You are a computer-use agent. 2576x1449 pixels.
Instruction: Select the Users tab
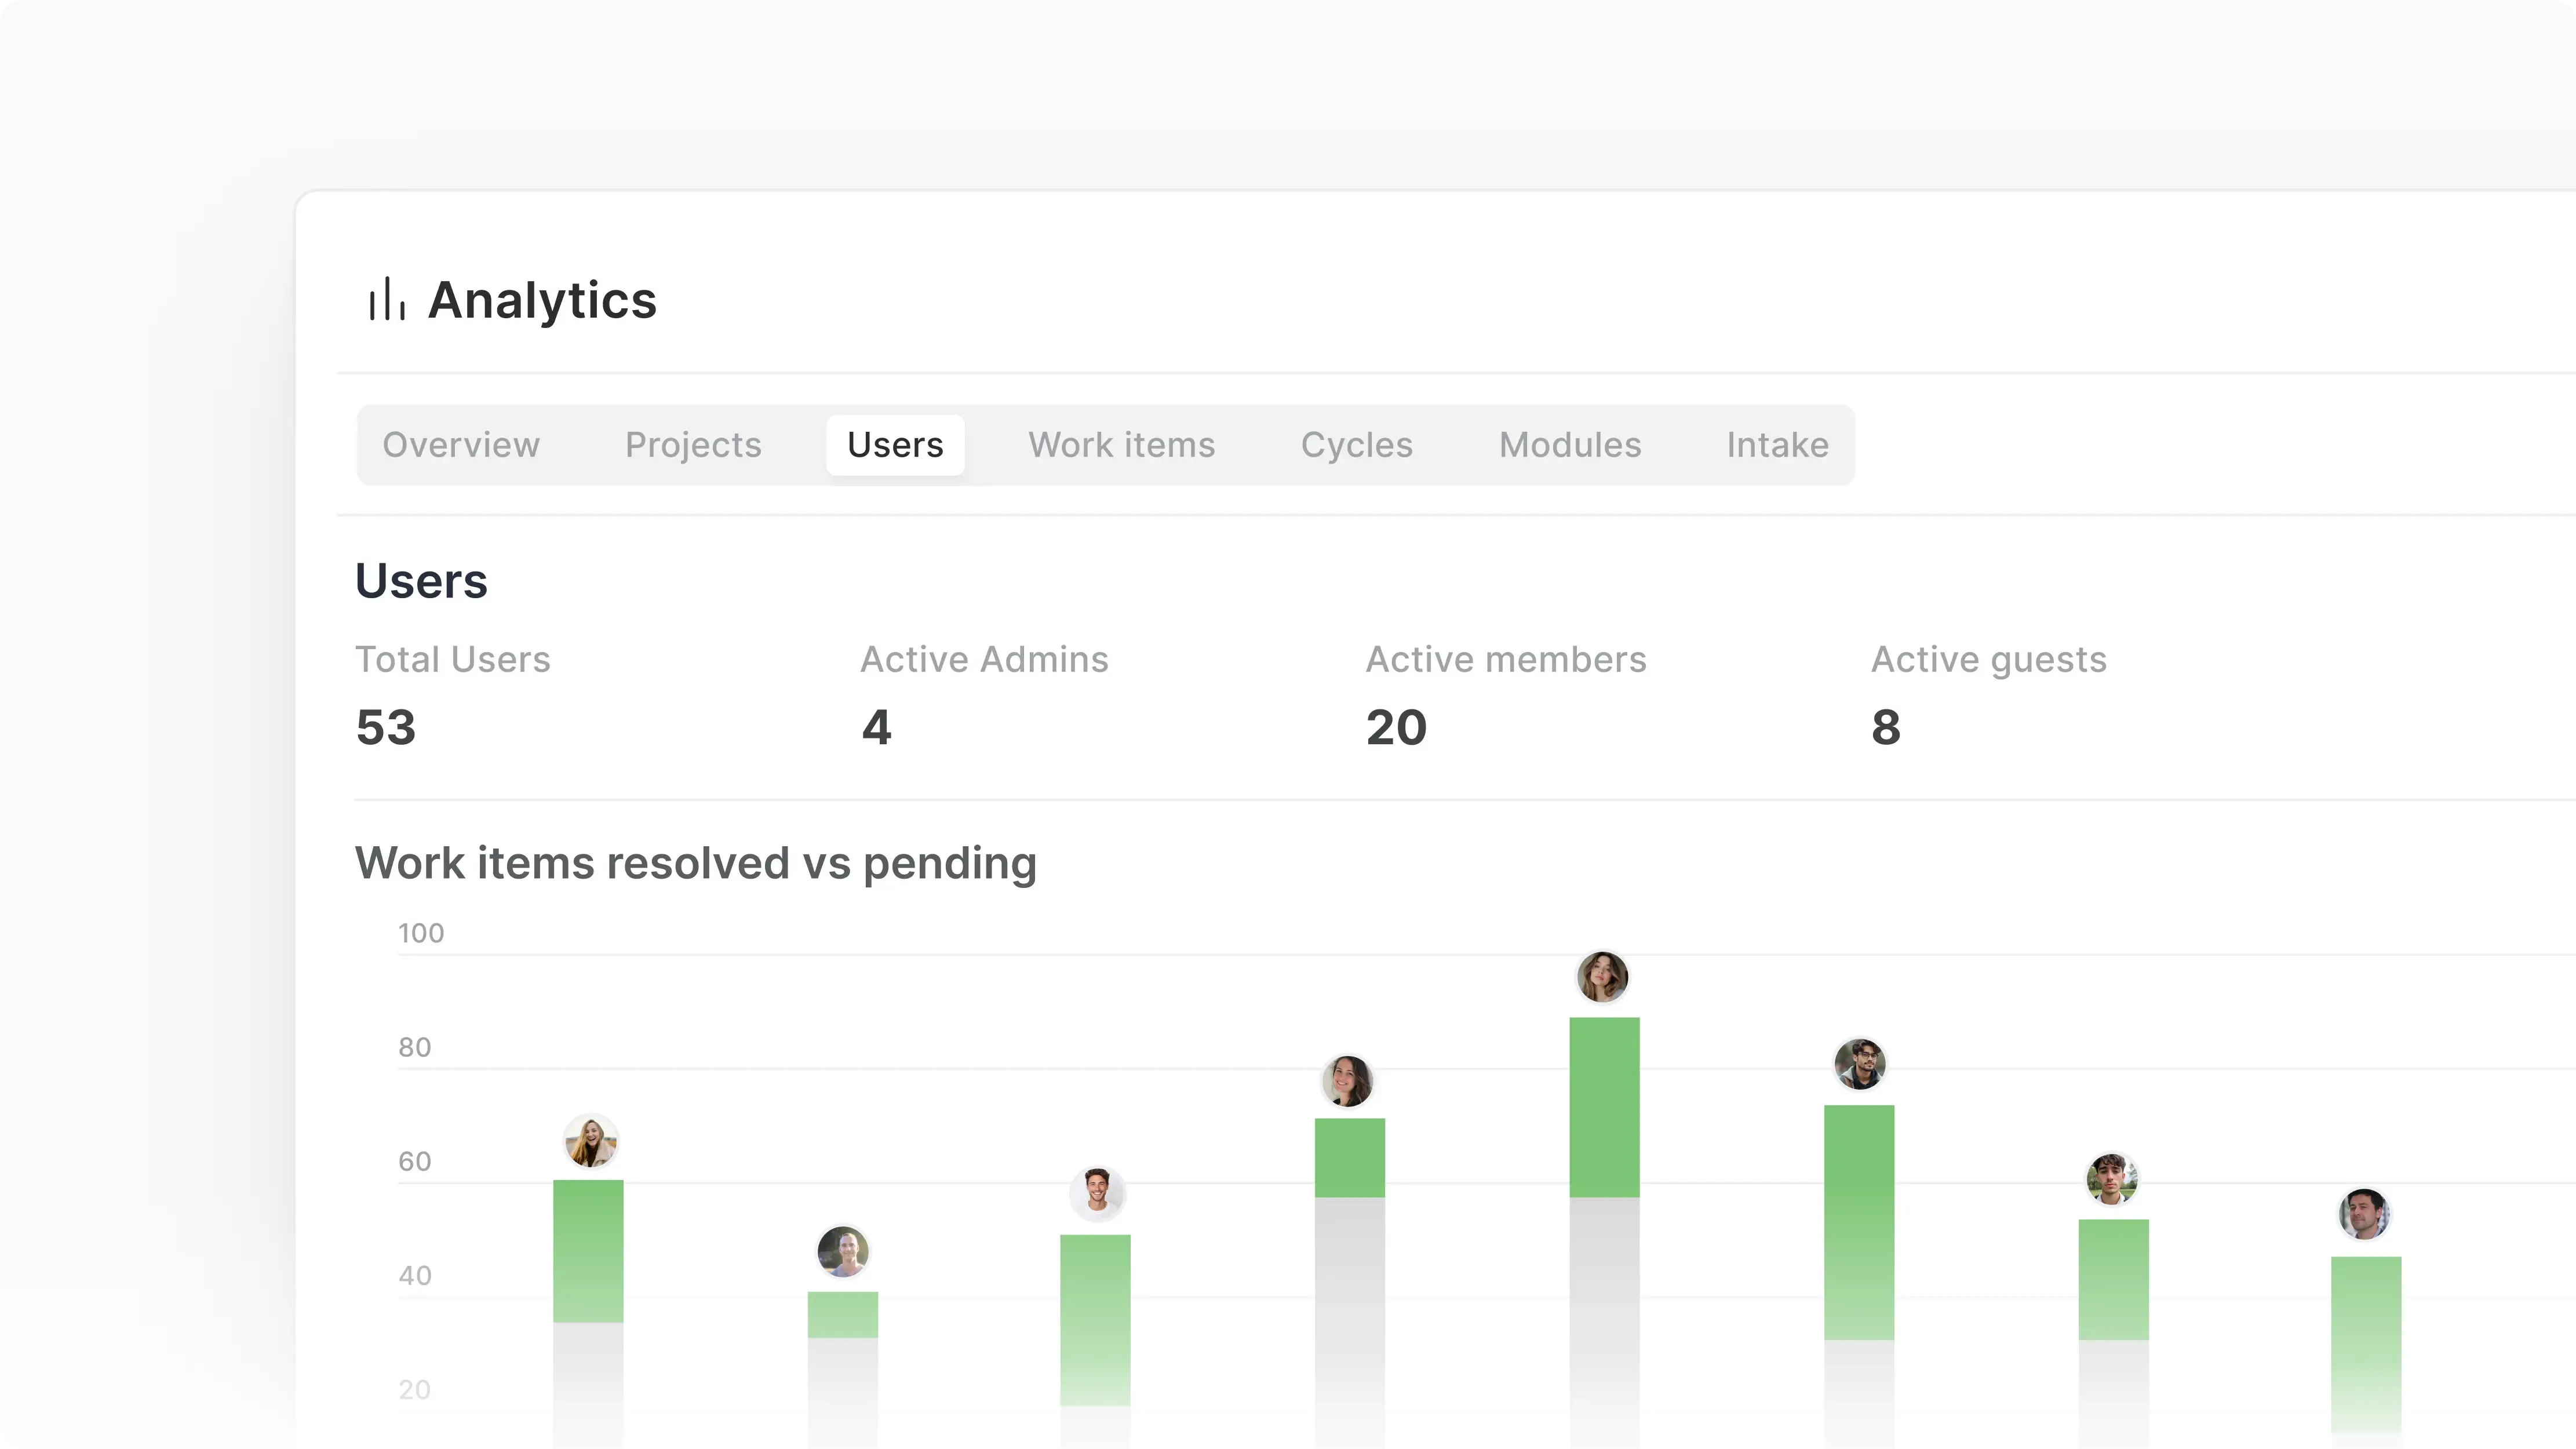tap(895, 445)
